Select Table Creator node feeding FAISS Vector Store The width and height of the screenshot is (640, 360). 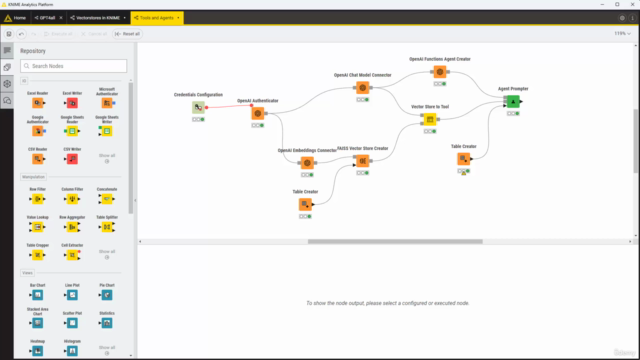pyautogui.click(x=305, y=204)
